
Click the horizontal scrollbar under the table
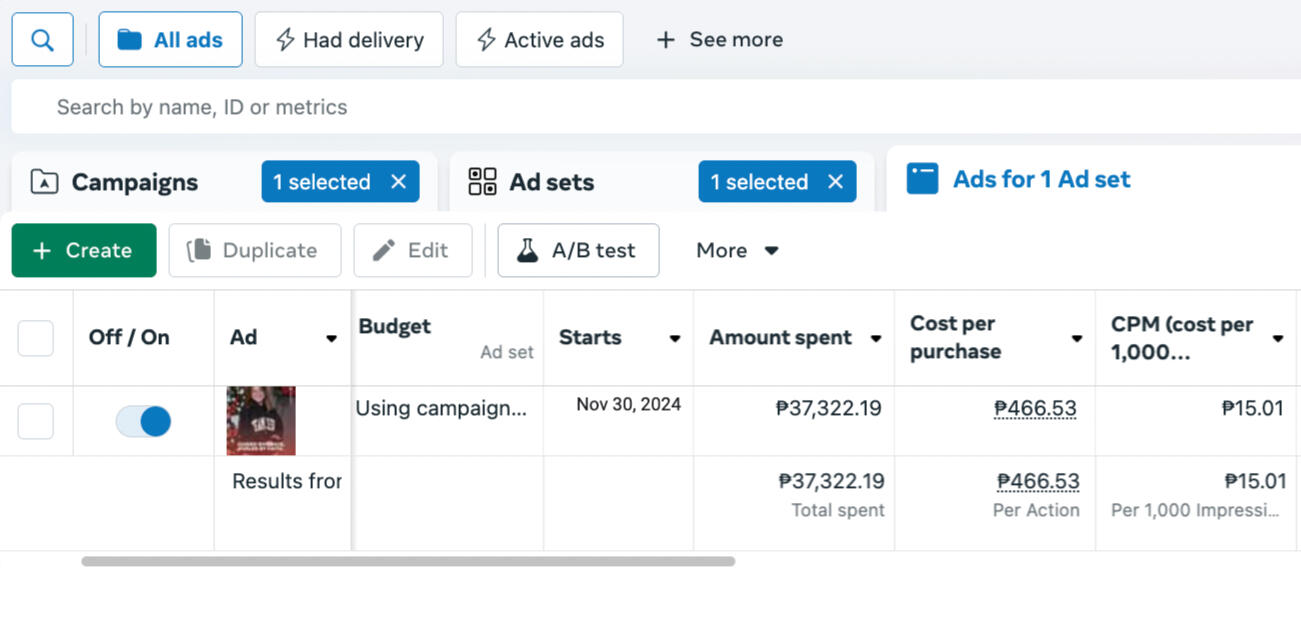[408, 562]
